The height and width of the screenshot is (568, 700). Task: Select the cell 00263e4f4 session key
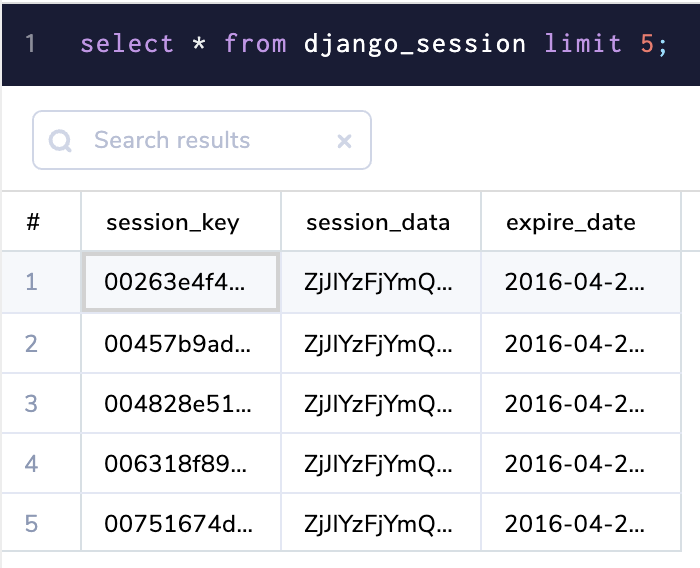point(180,282)
